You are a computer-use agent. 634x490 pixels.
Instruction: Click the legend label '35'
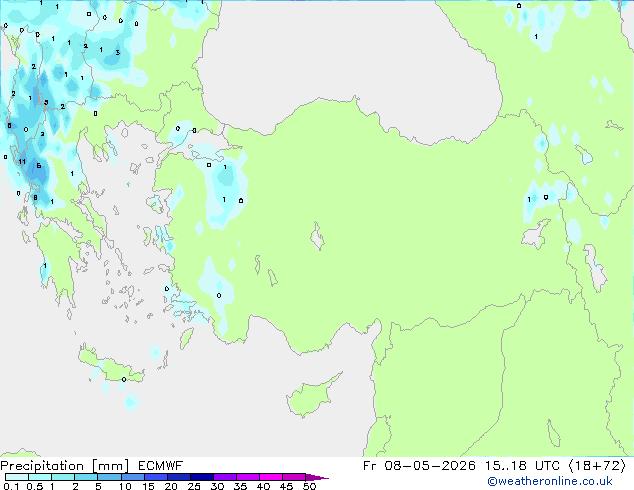(x=240, y=486)
